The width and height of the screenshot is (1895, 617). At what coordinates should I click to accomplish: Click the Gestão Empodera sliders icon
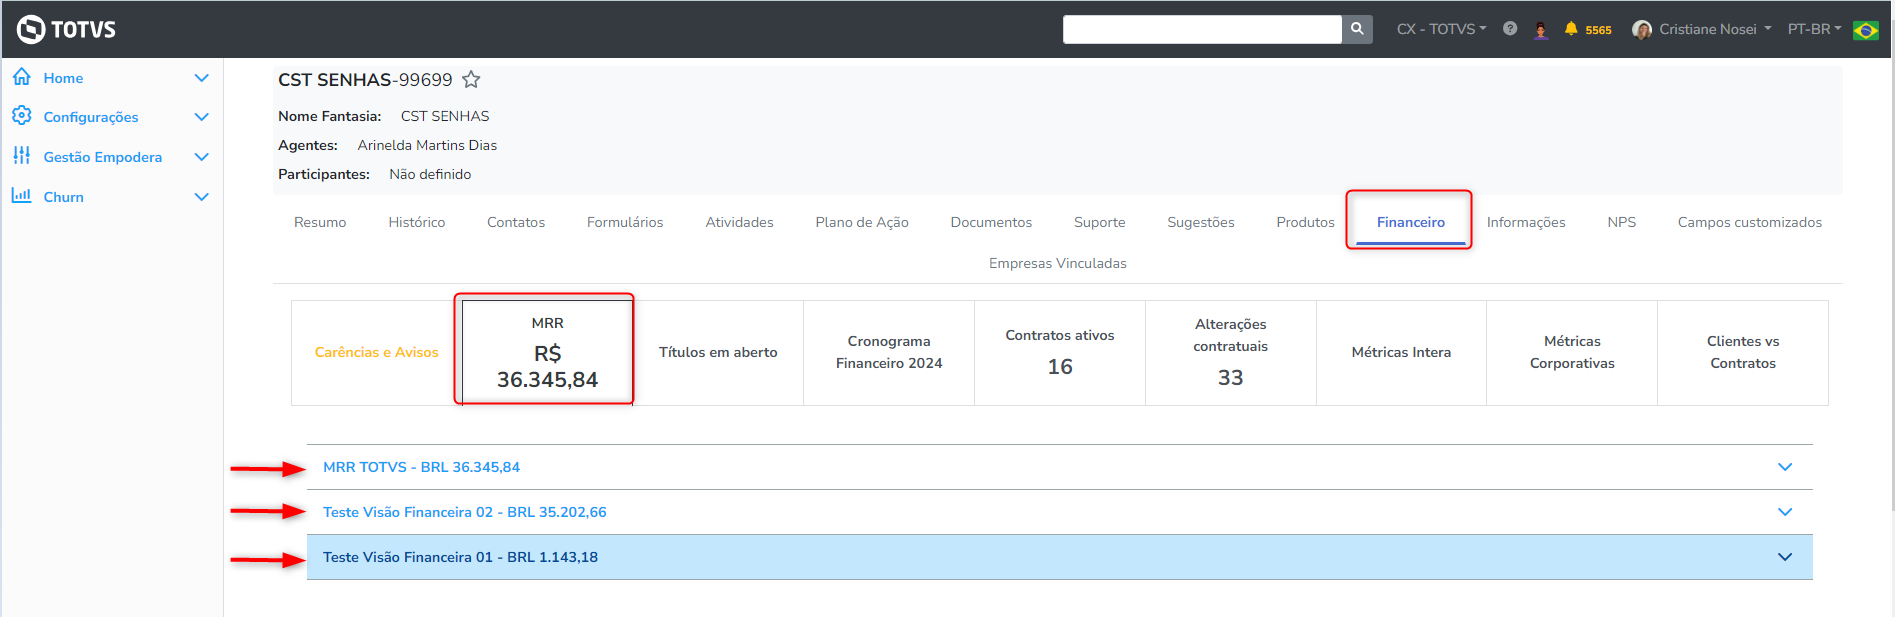[22, 156]
